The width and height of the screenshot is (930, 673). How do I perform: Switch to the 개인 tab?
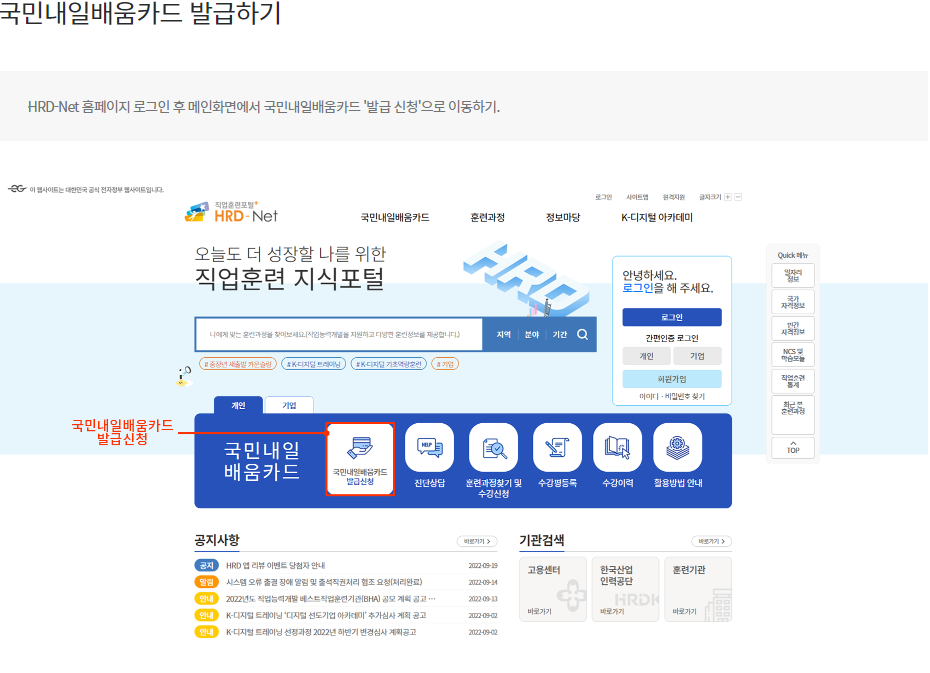(x=238, y=405)
